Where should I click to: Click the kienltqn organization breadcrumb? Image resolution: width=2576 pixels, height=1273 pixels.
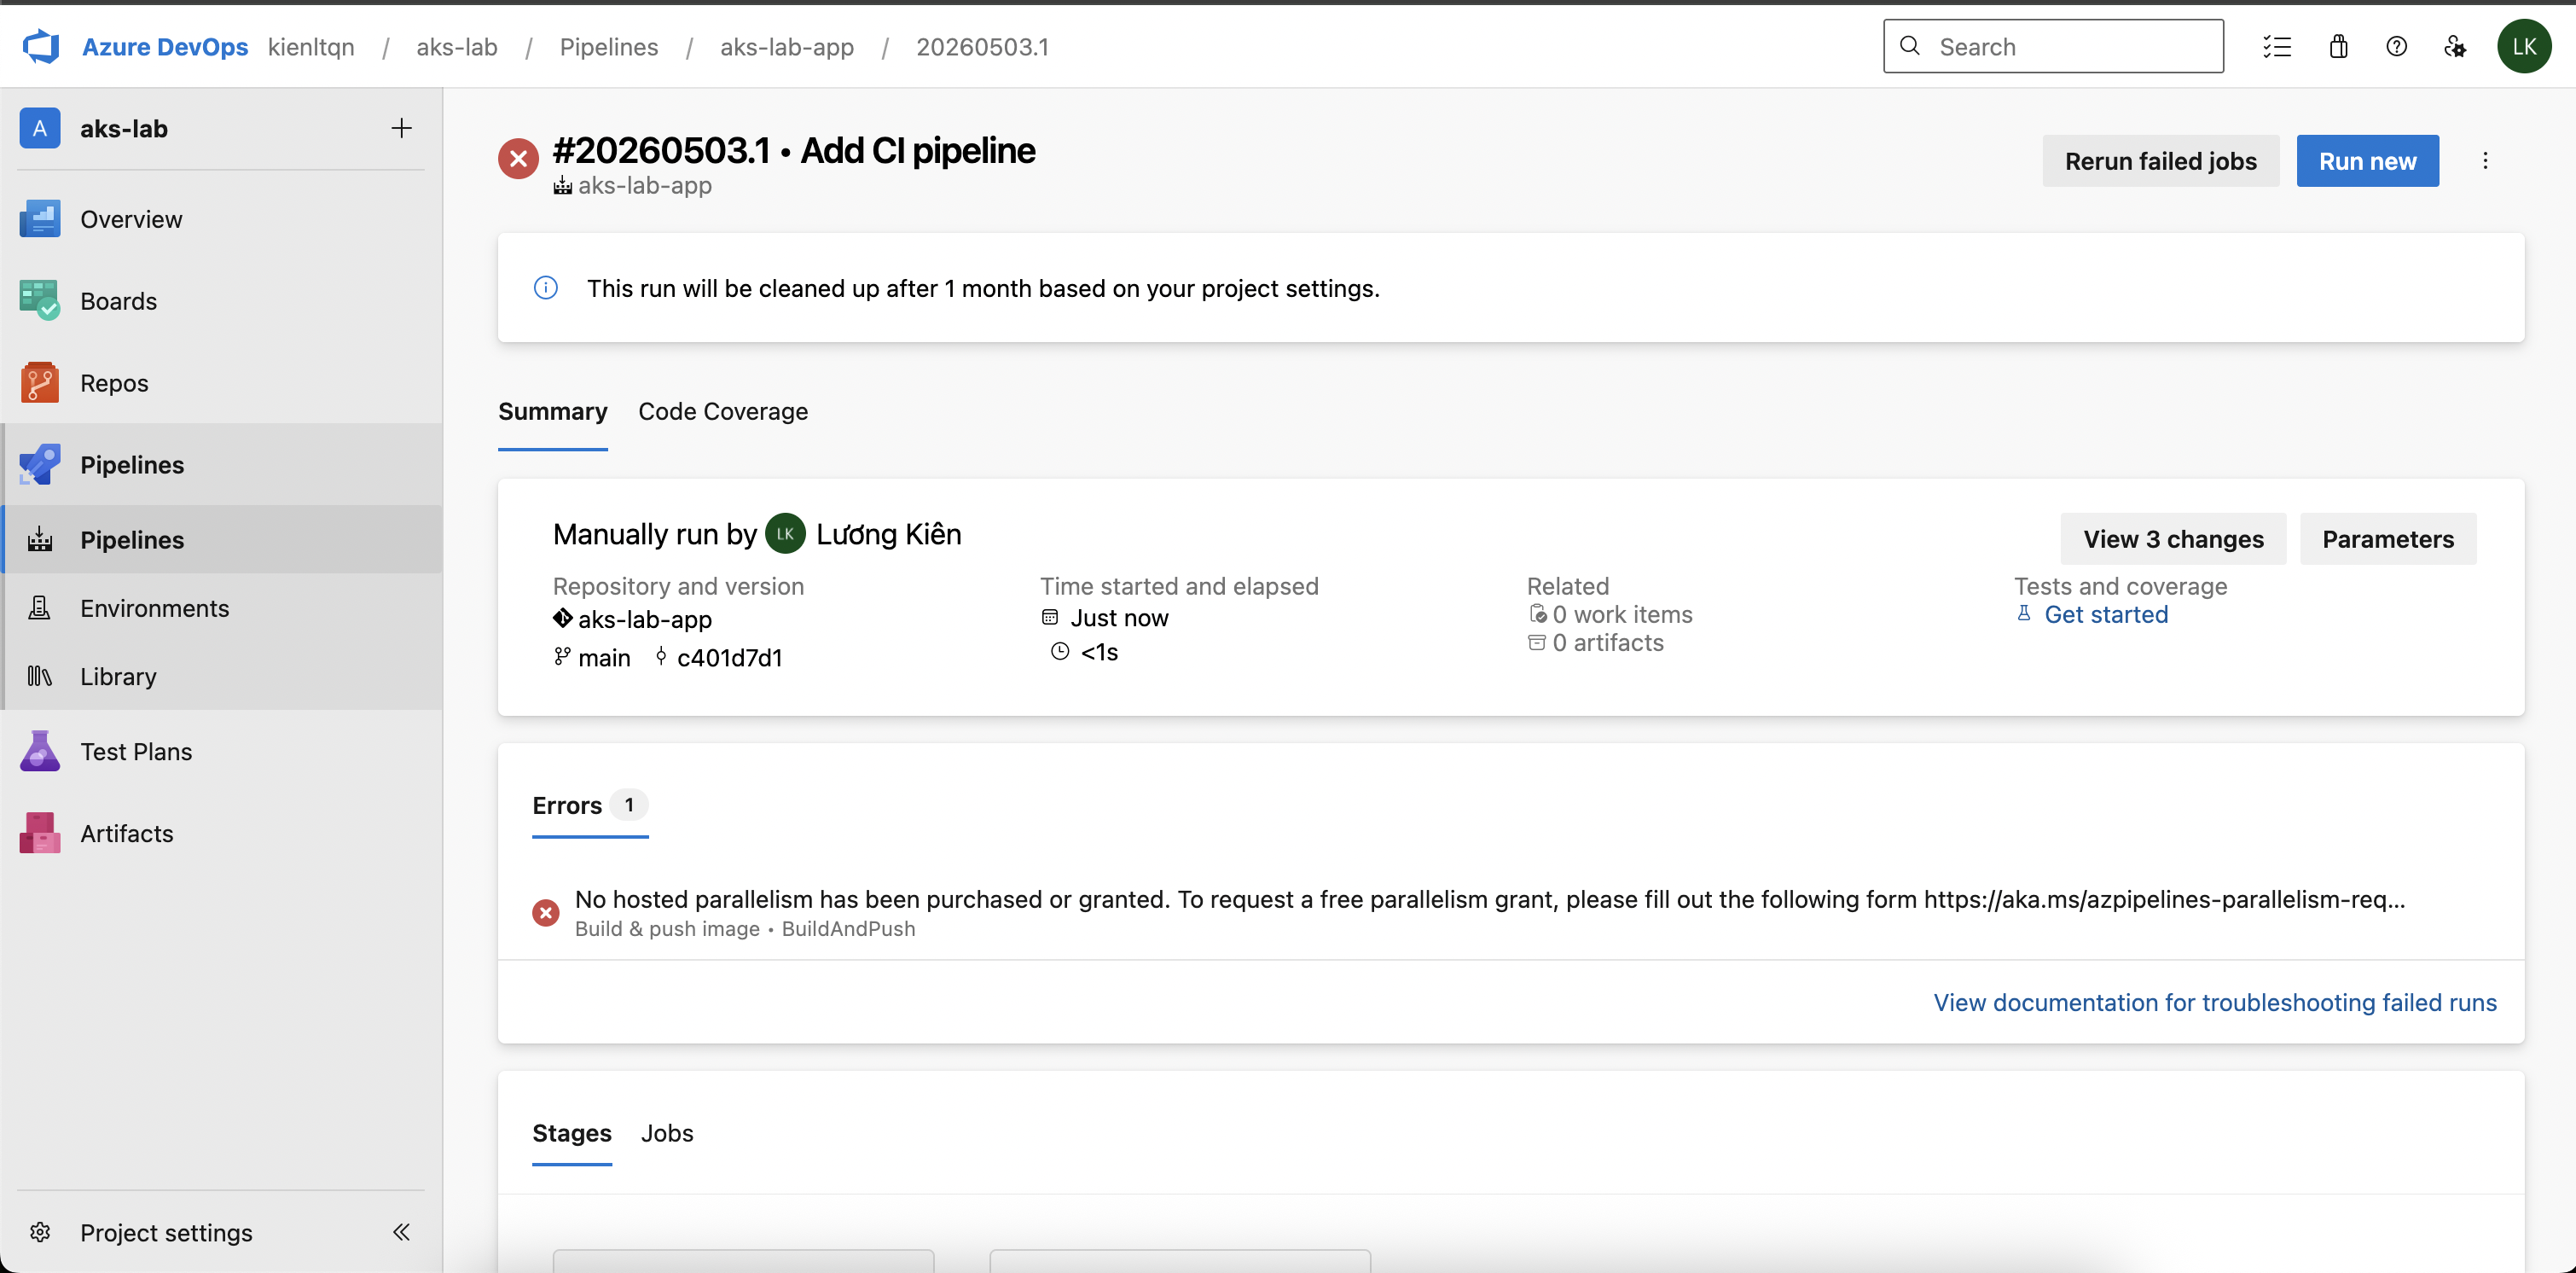point(311,47)
